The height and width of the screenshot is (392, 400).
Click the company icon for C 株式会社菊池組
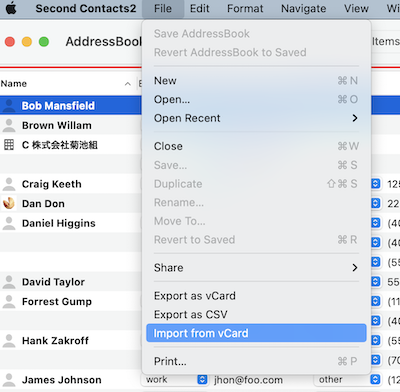click(x=9, y=145)
